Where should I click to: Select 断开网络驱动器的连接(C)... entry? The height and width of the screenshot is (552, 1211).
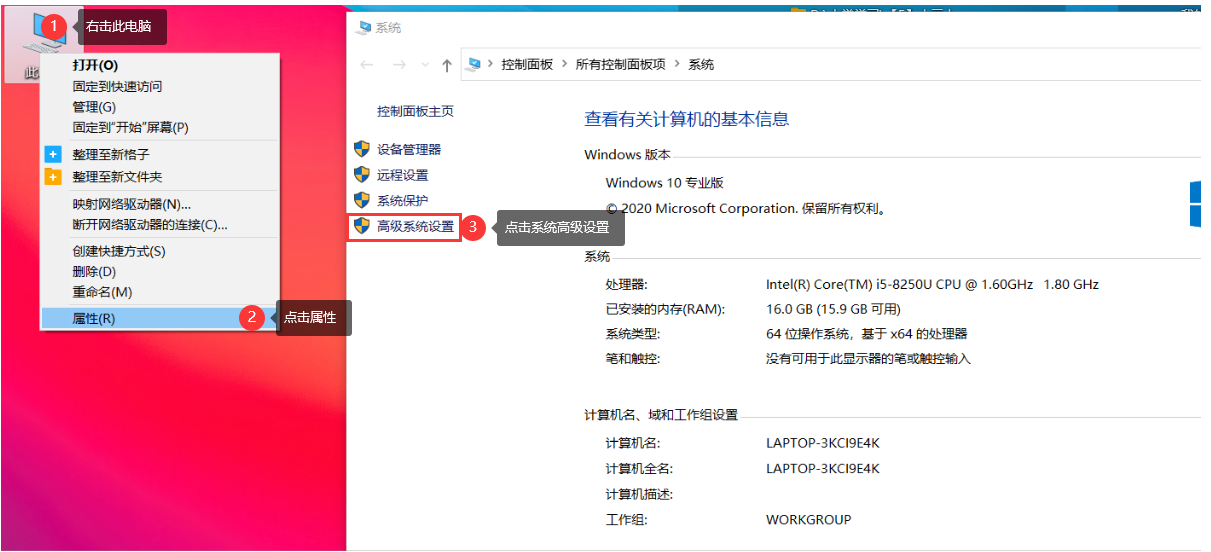point(159,224)
